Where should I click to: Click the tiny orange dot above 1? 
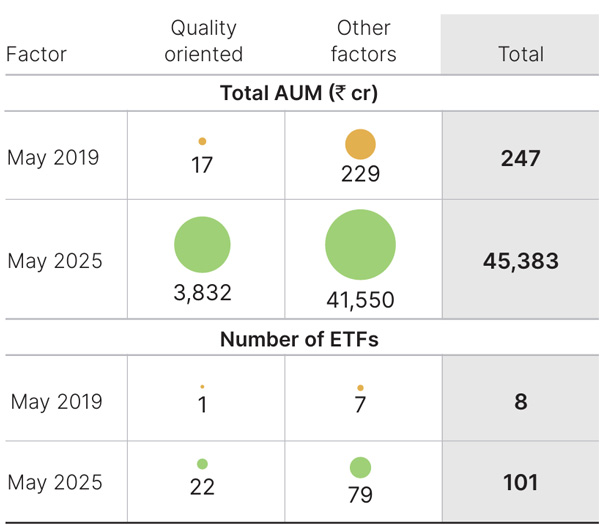coord(202,386)
